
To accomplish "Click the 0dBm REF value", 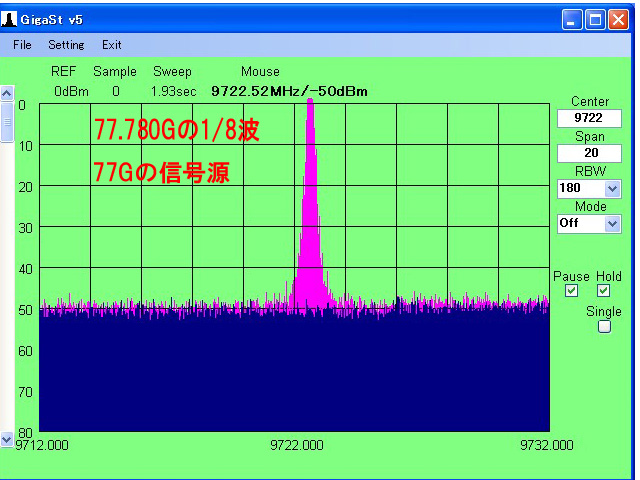I will pos(71,91).
